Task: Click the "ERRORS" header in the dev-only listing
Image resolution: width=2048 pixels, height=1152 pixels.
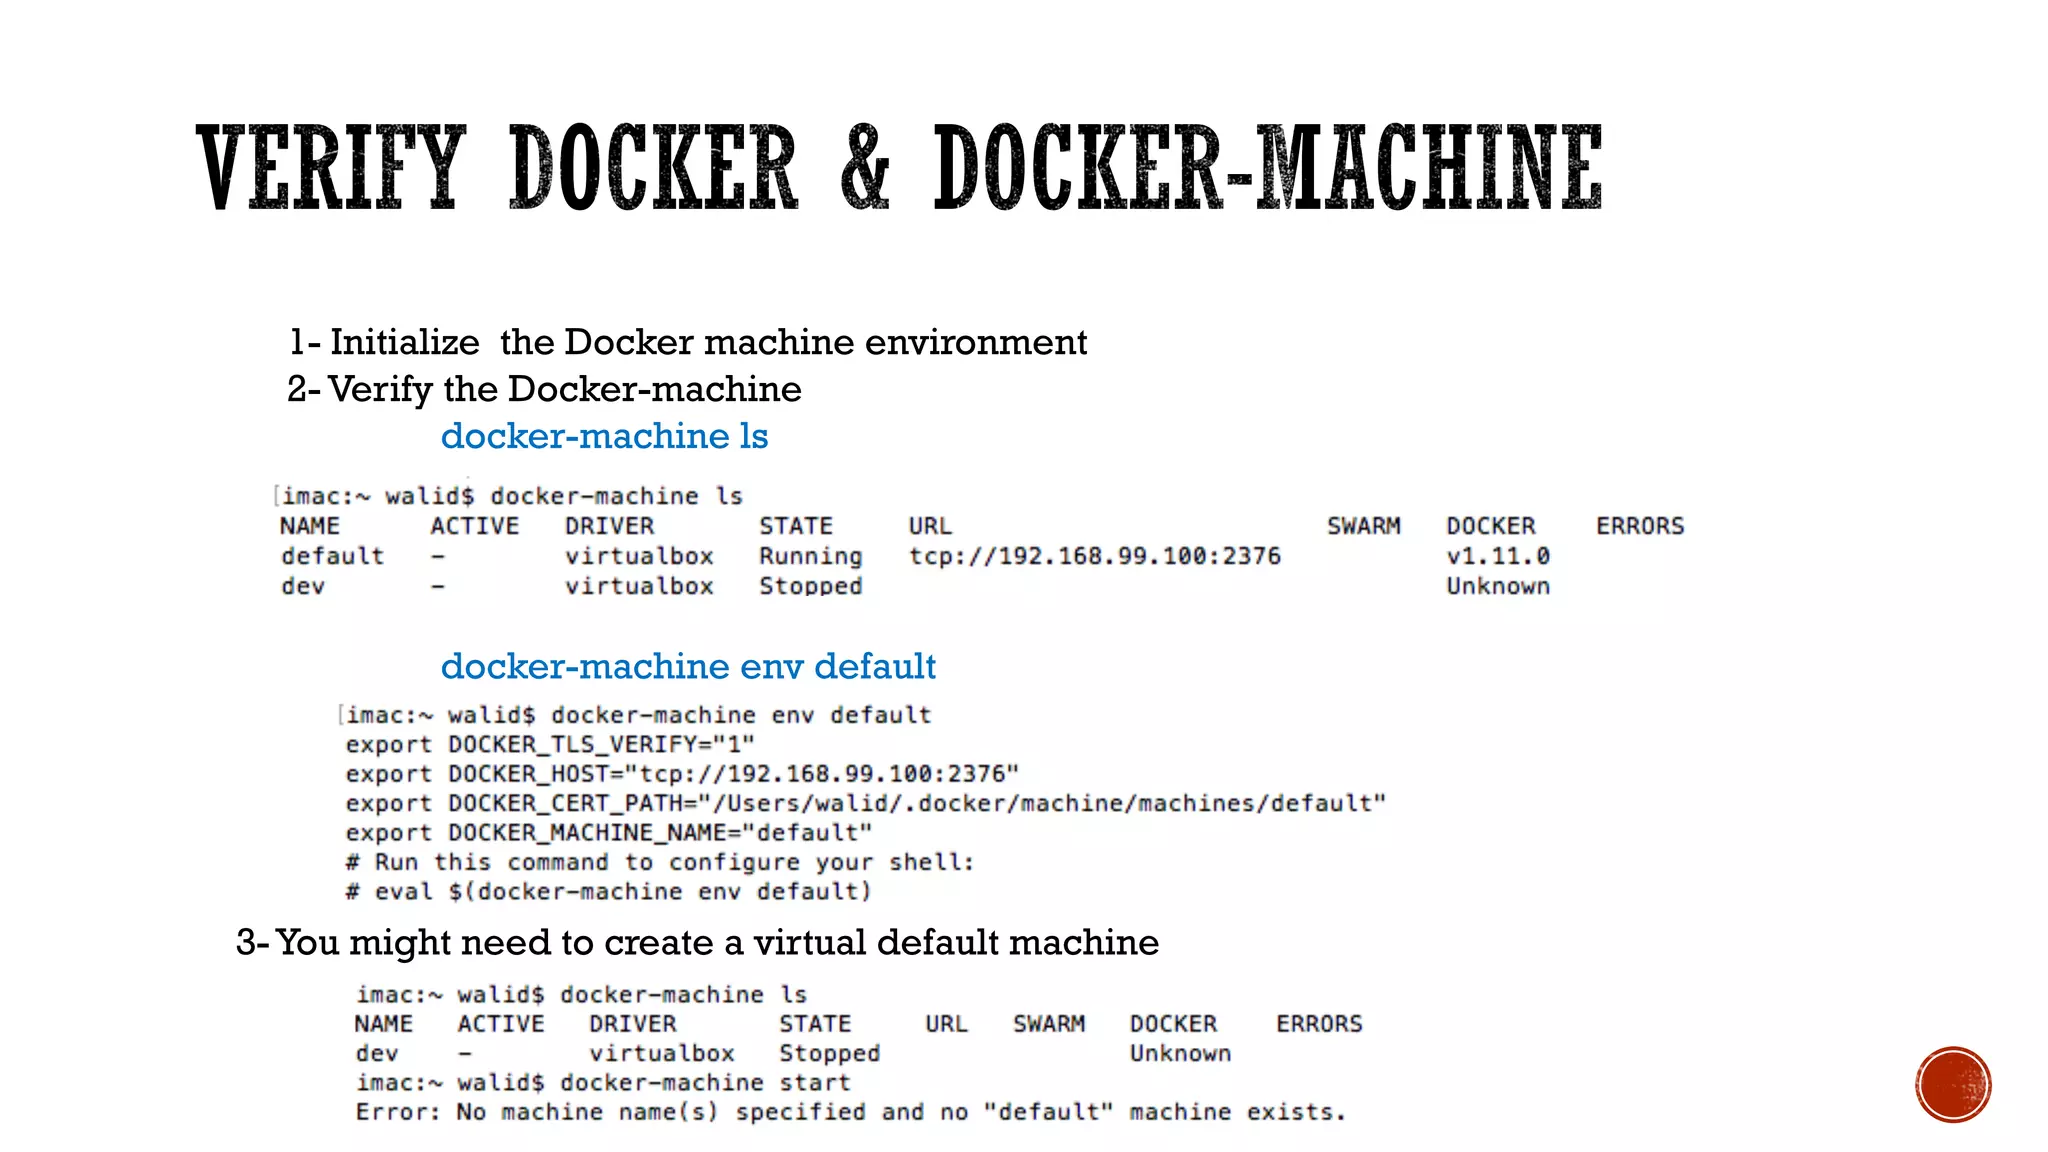Action: [1319, 1024]
